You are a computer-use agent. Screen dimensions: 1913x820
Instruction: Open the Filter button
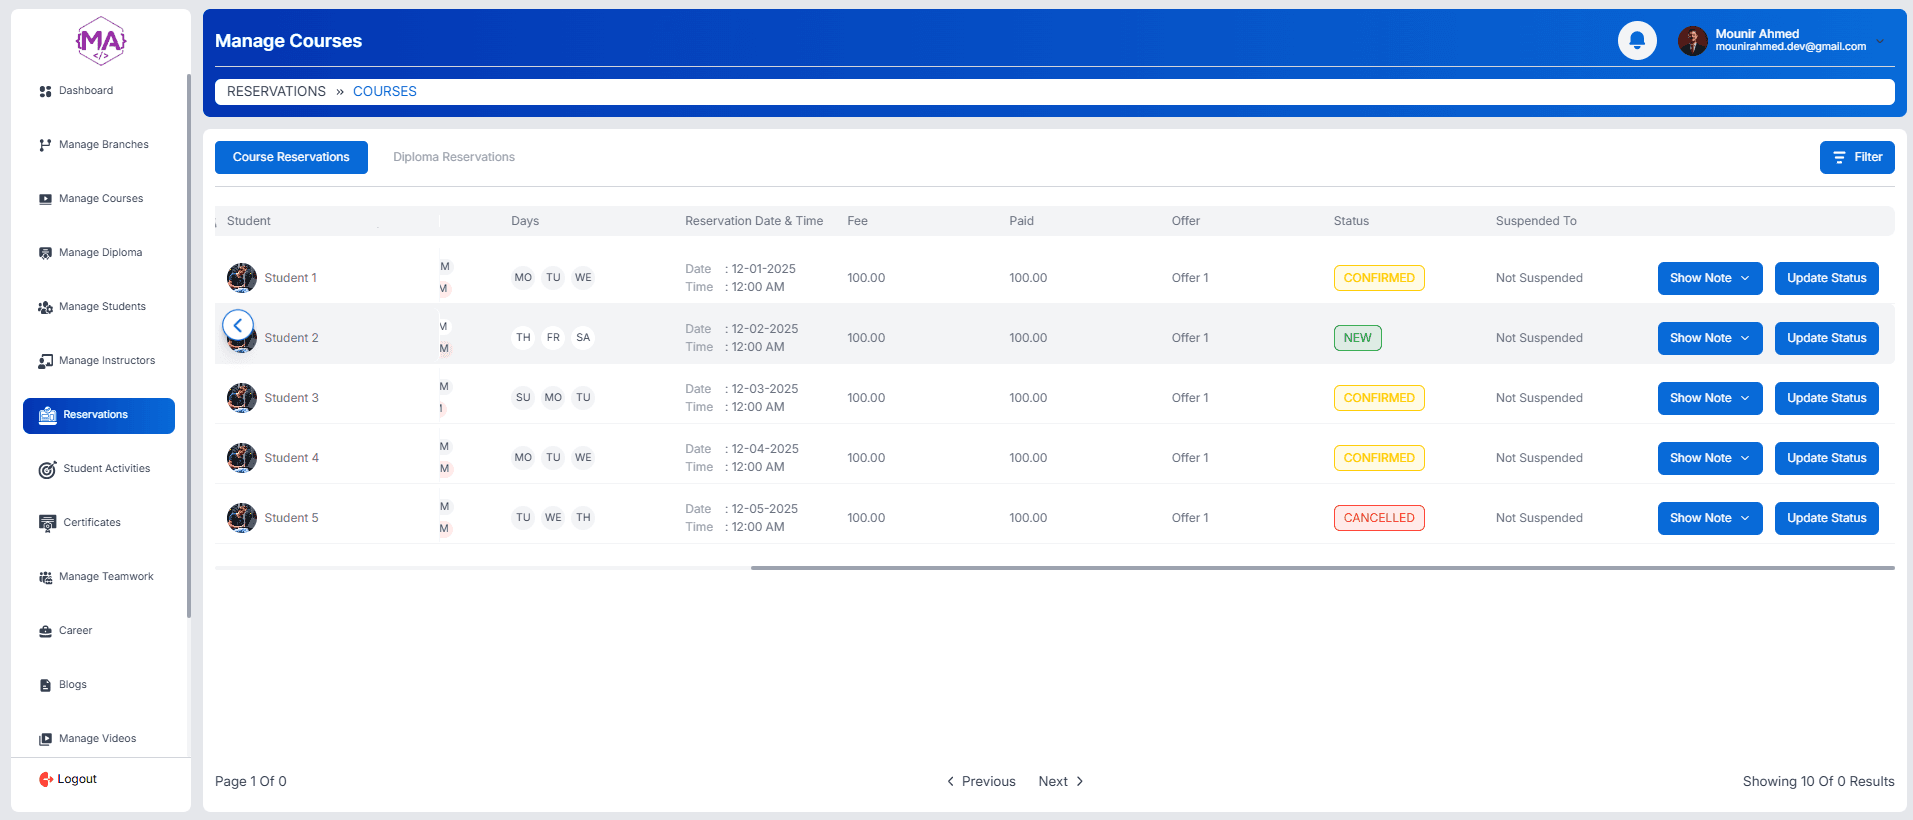click(1856, 157)
